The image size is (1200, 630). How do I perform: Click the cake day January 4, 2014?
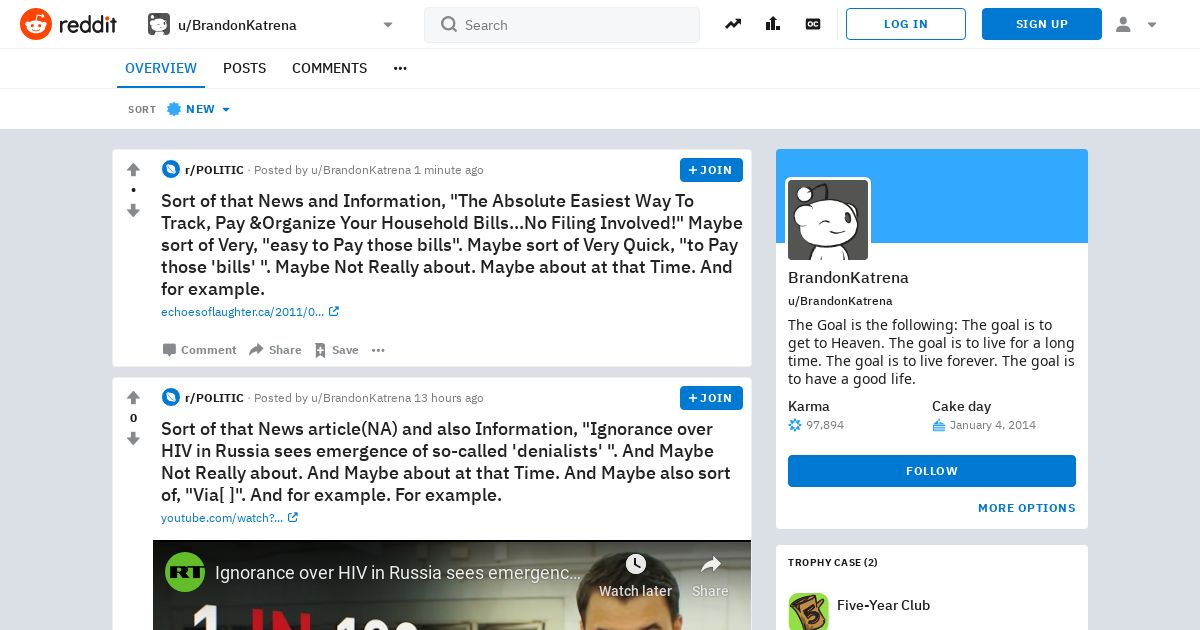[993, 425]
